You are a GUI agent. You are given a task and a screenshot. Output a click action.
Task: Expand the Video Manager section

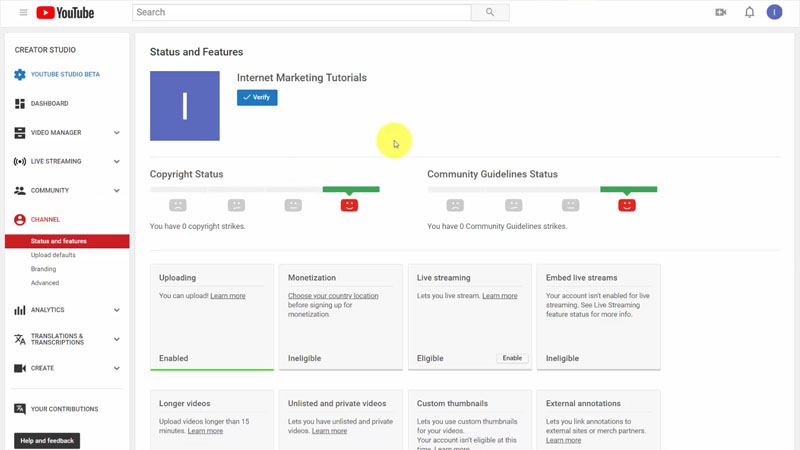click(116, 133)
